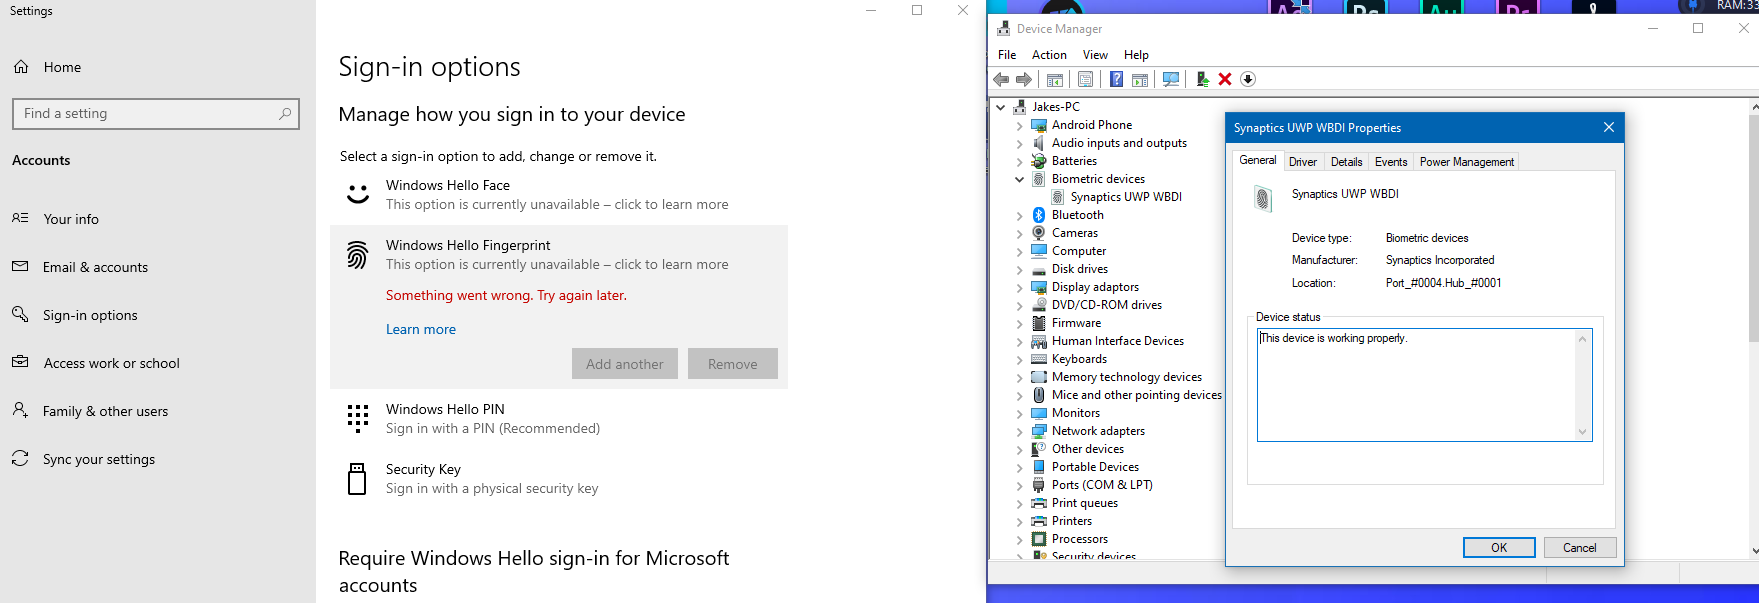Open the Action menu in Device Manager
The image size is (1759, 603).
pos(1049,55)
